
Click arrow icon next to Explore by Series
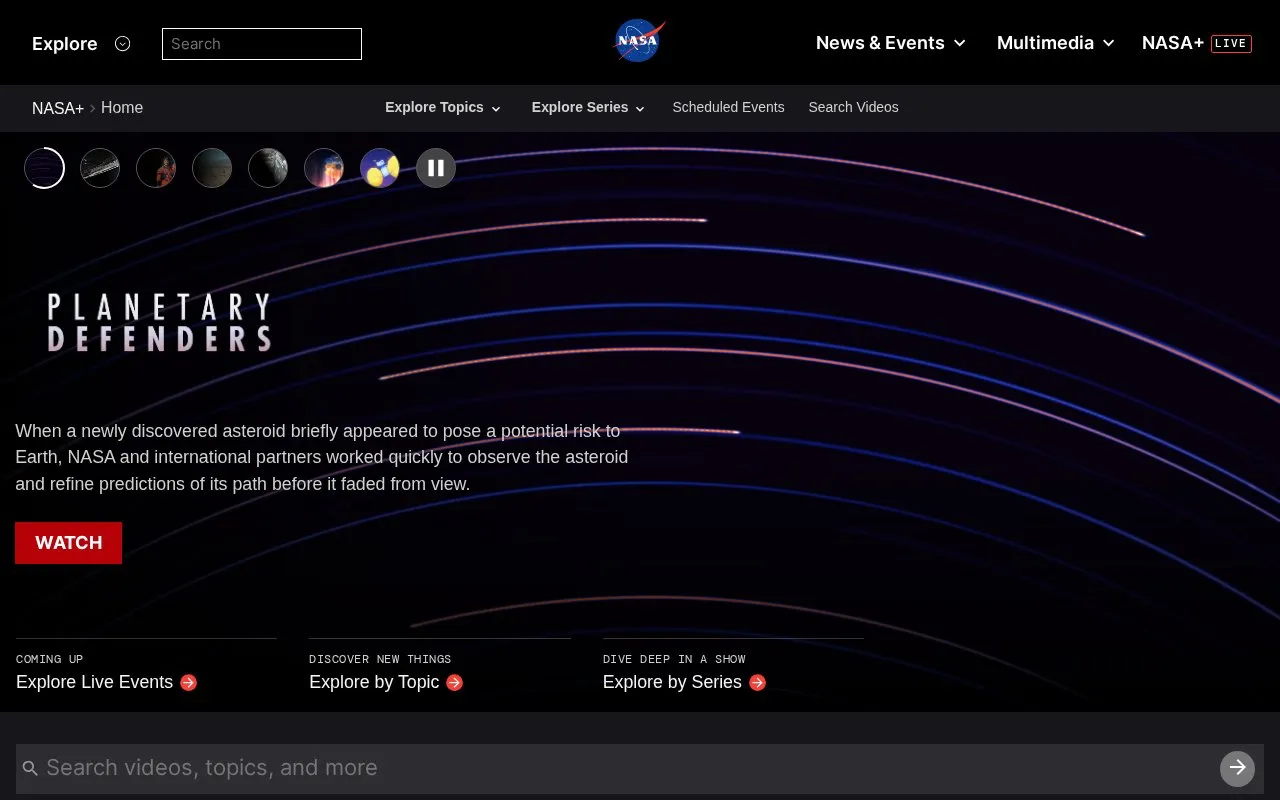coord(757,683)
